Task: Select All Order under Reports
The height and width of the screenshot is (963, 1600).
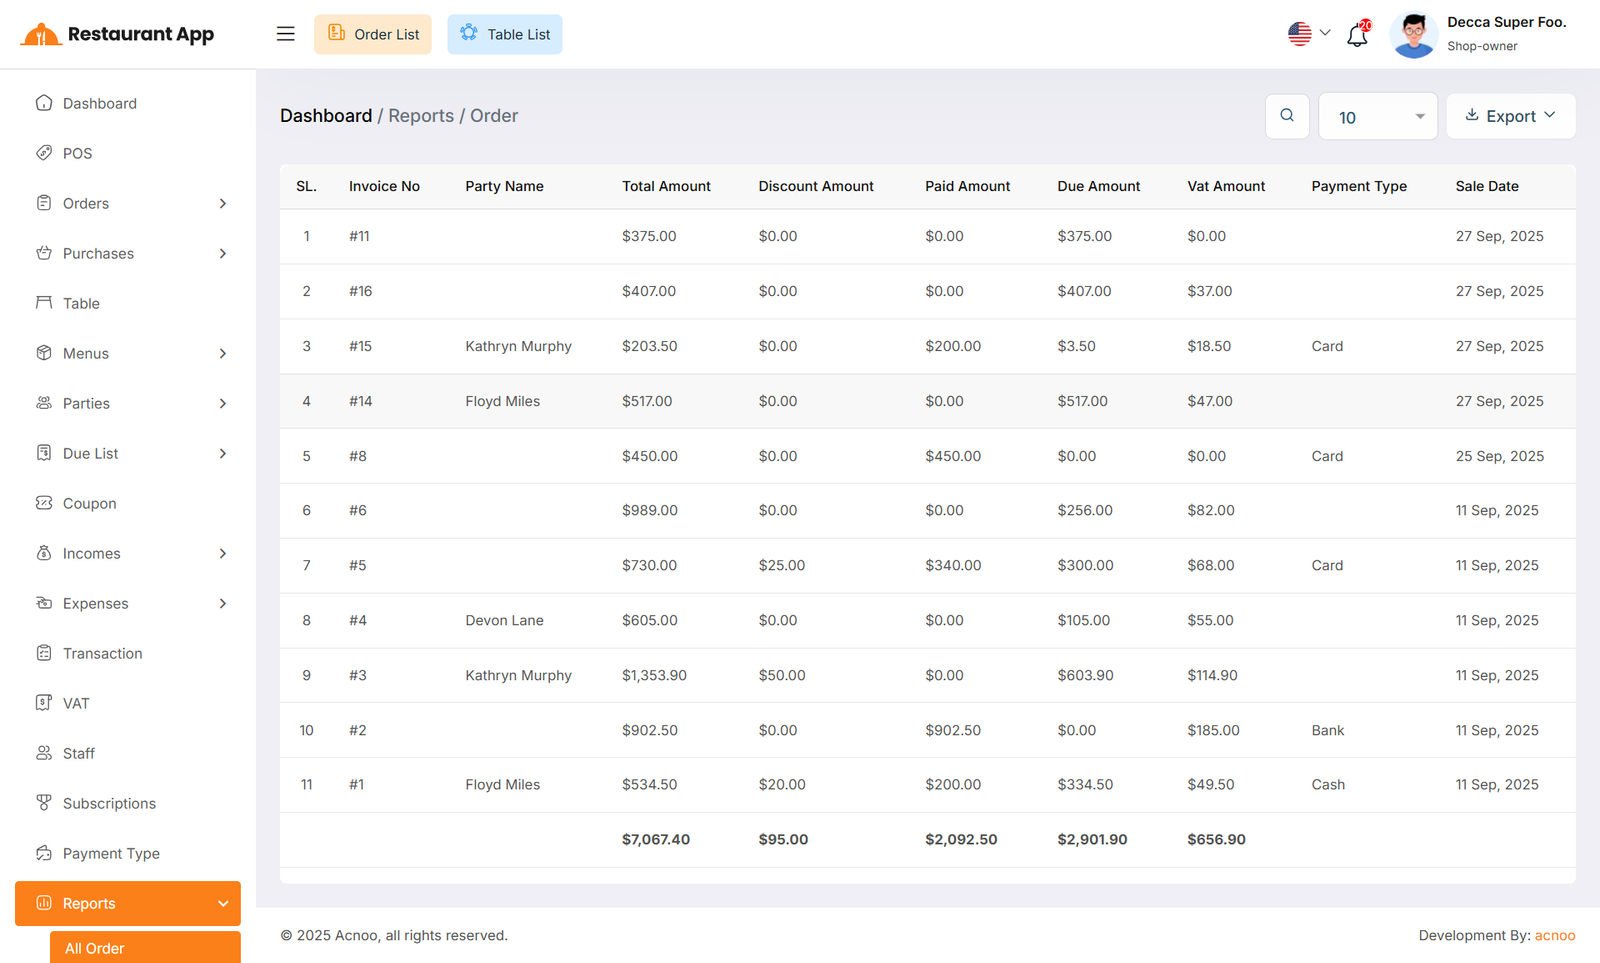Action: coord(95,948)
